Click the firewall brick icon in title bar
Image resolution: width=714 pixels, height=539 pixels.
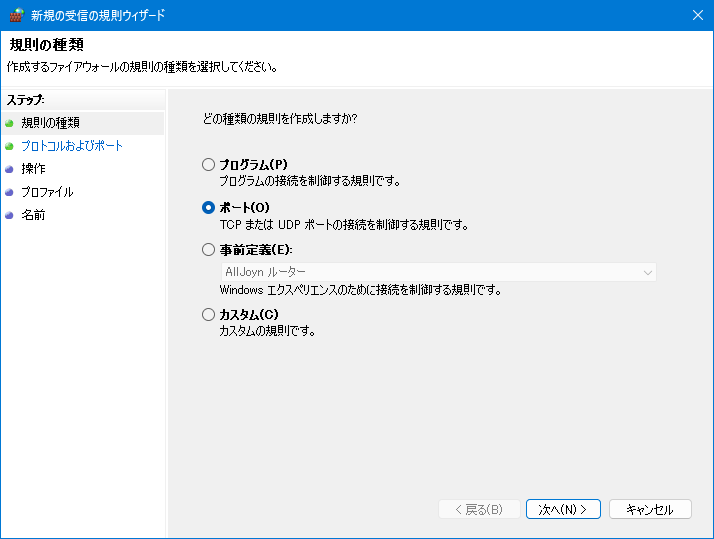point(16,15)
